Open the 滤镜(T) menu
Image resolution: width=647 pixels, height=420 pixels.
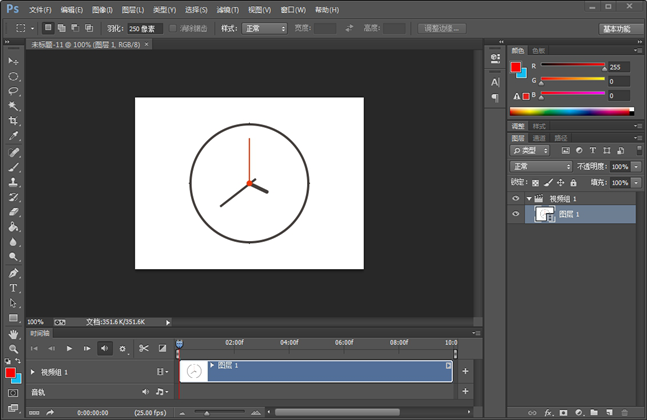coord(228,9)
